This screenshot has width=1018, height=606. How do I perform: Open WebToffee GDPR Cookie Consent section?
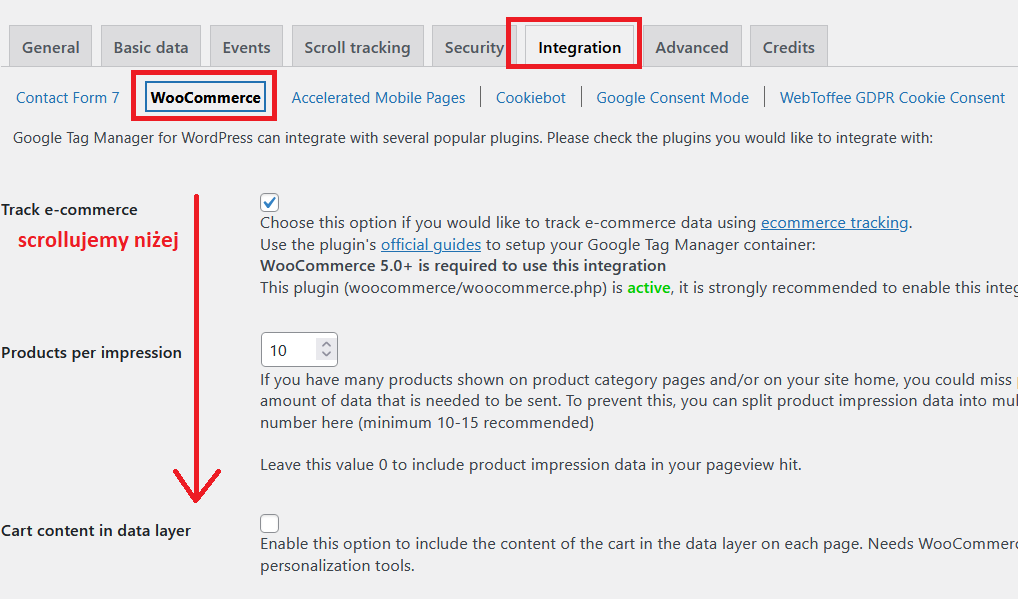click(892, 97)
